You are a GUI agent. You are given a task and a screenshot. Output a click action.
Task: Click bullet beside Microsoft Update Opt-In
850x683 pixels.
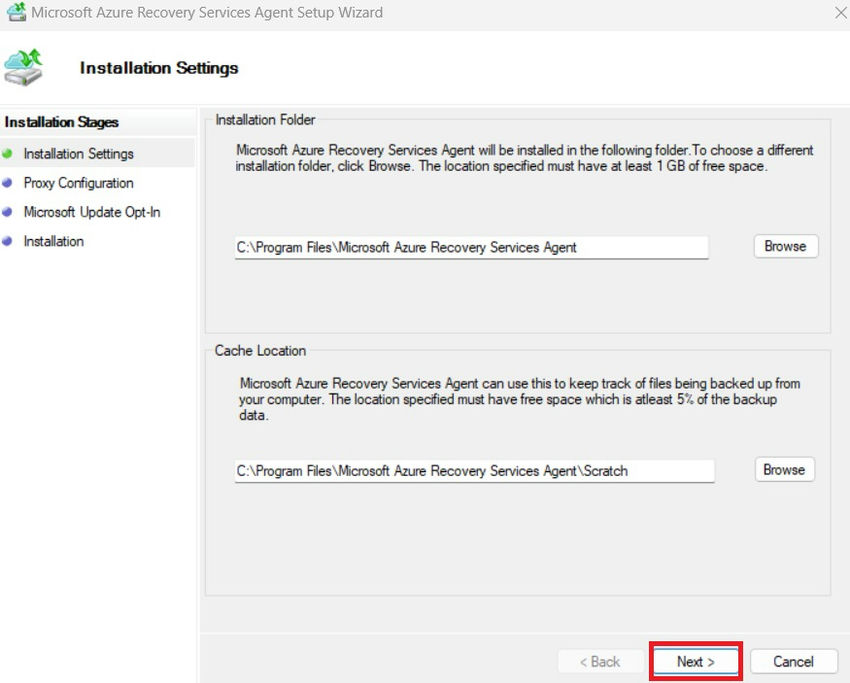pos(8,212)
